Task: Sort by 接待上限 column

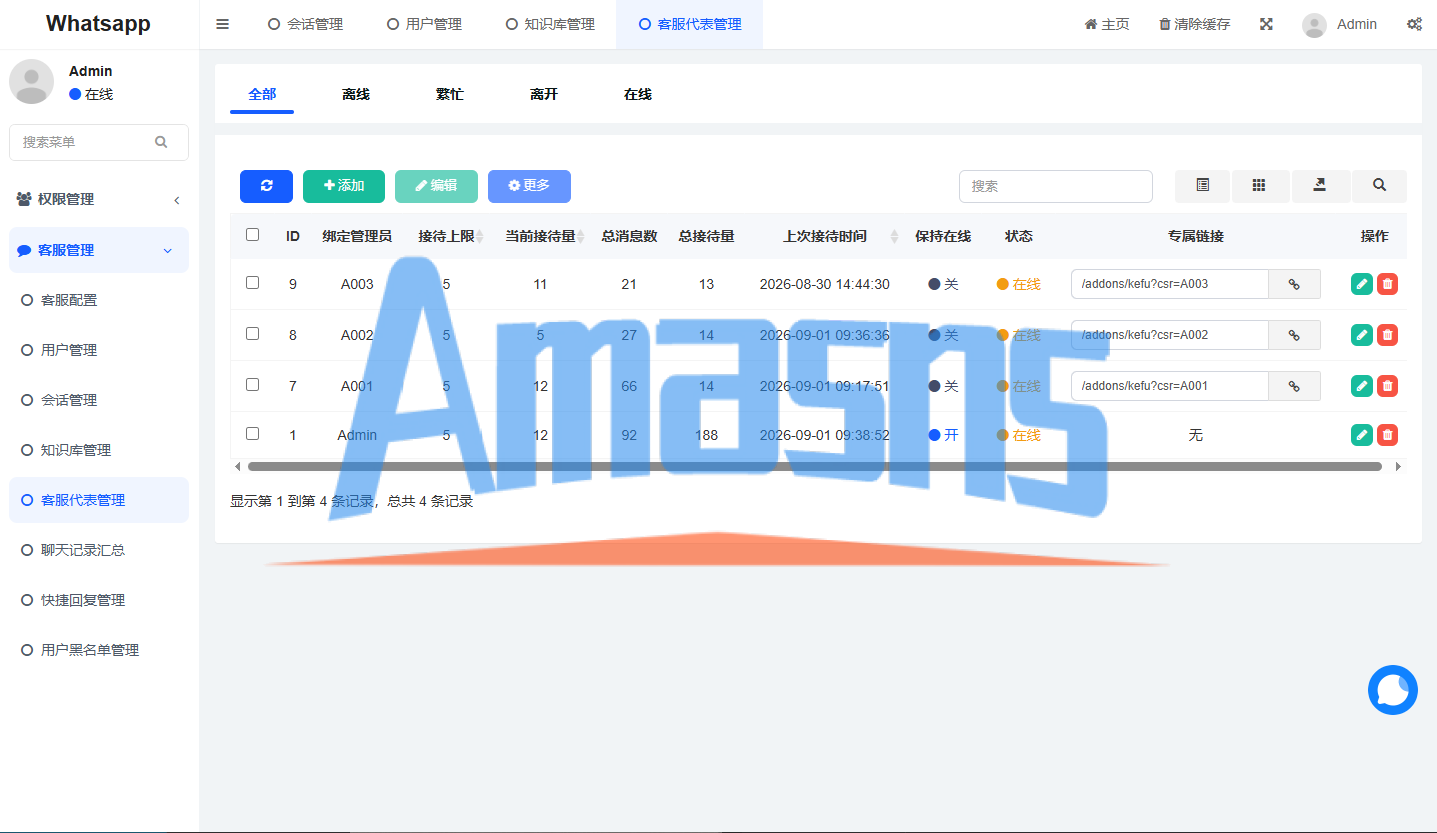Action: (x=450, y=236)
